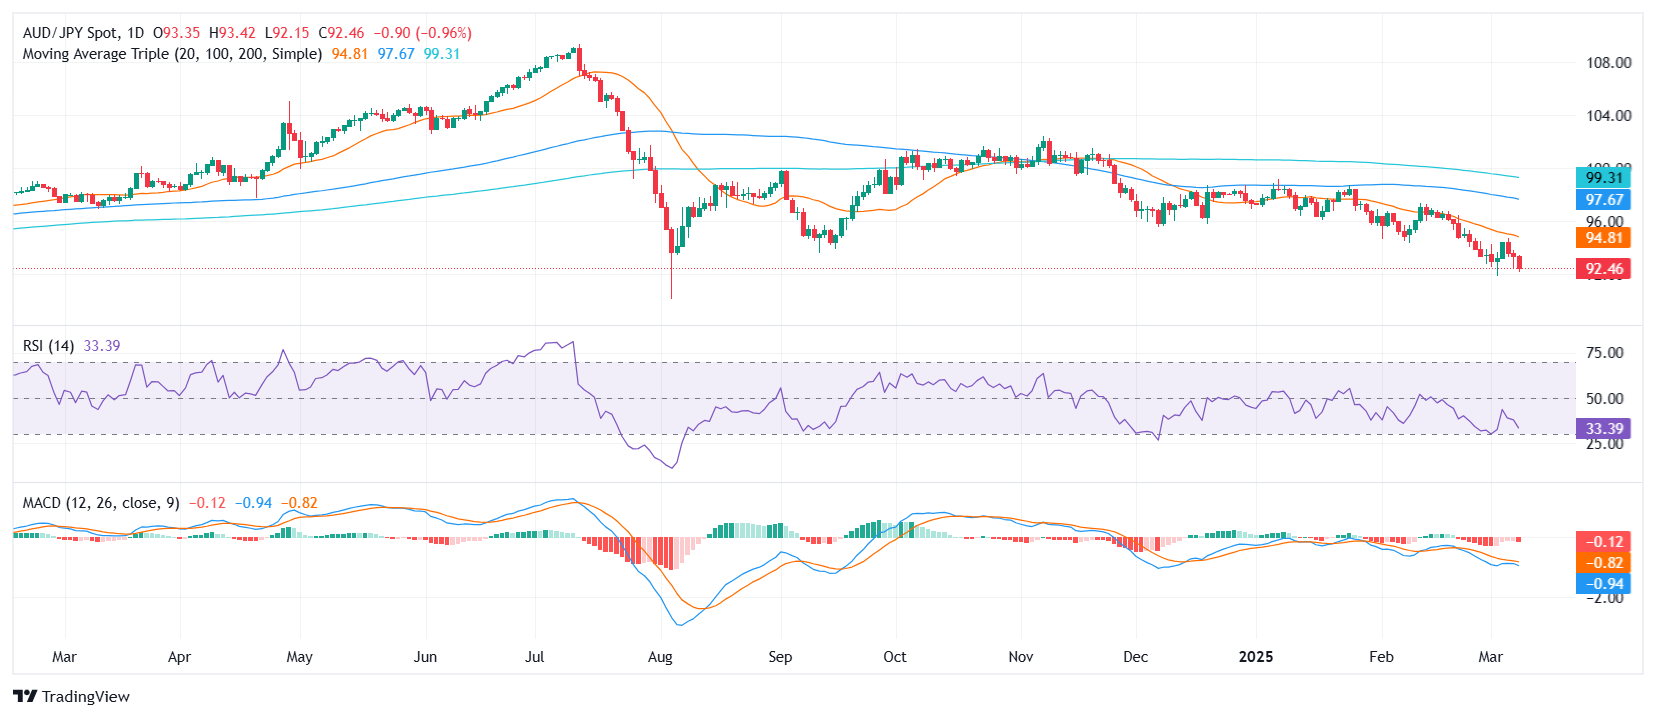Click the red -0.12 MACD histogram tag
This screenshot has height=718, width=1656.
(x=1603, y=542)
